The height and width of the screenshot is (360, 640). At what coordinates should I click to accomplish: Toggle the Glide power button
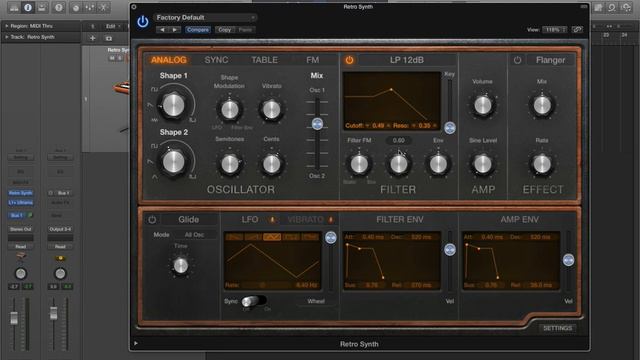(x=152, y=220)
